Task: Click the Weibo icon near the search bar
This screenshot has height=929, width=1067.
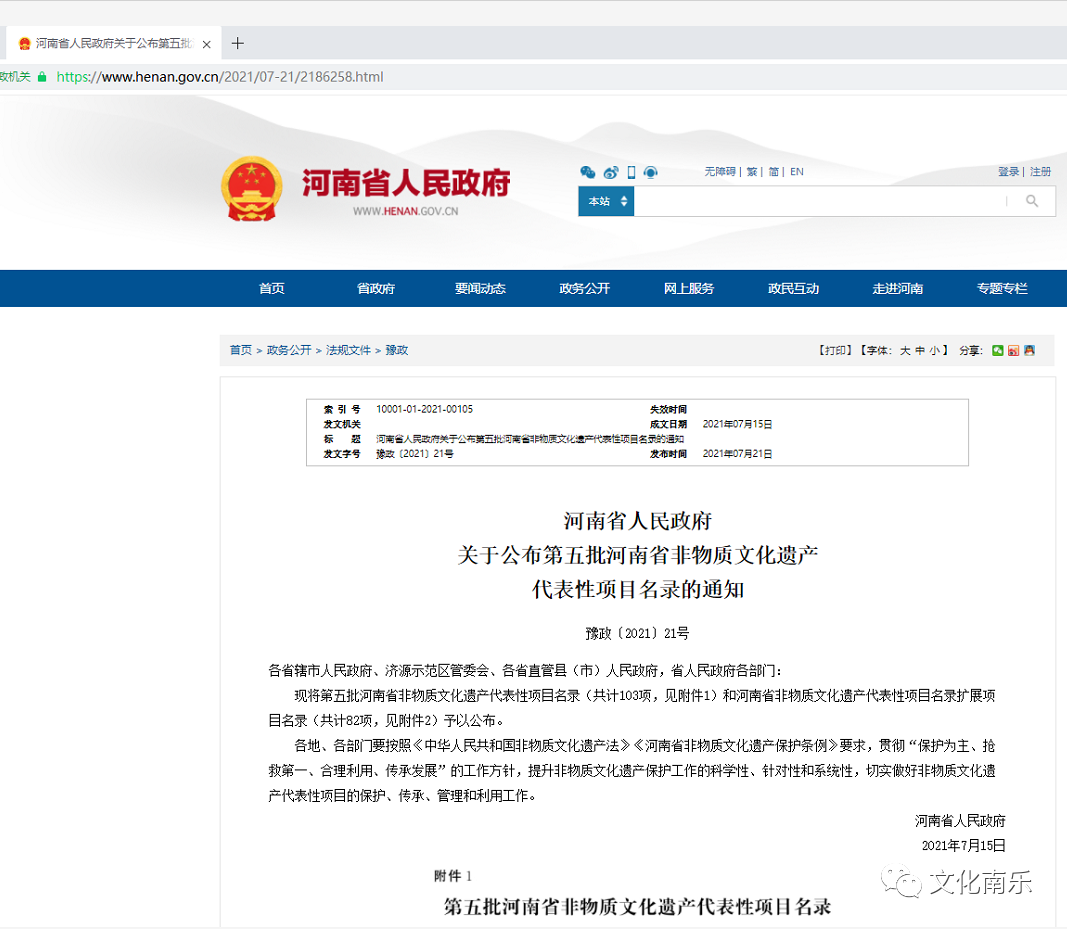Action: pos(609,172)
